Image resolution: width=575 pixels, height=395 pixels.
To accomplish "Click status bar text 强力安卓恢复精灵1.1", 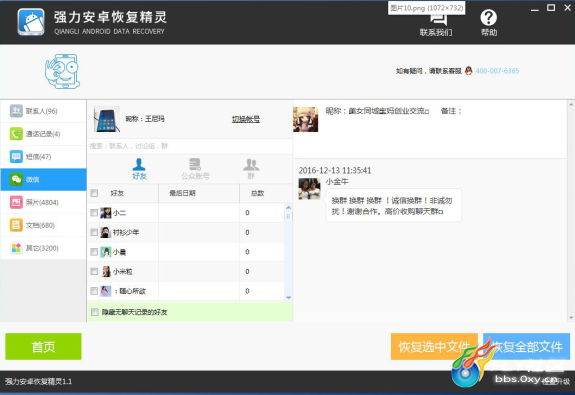I will 39,381.
